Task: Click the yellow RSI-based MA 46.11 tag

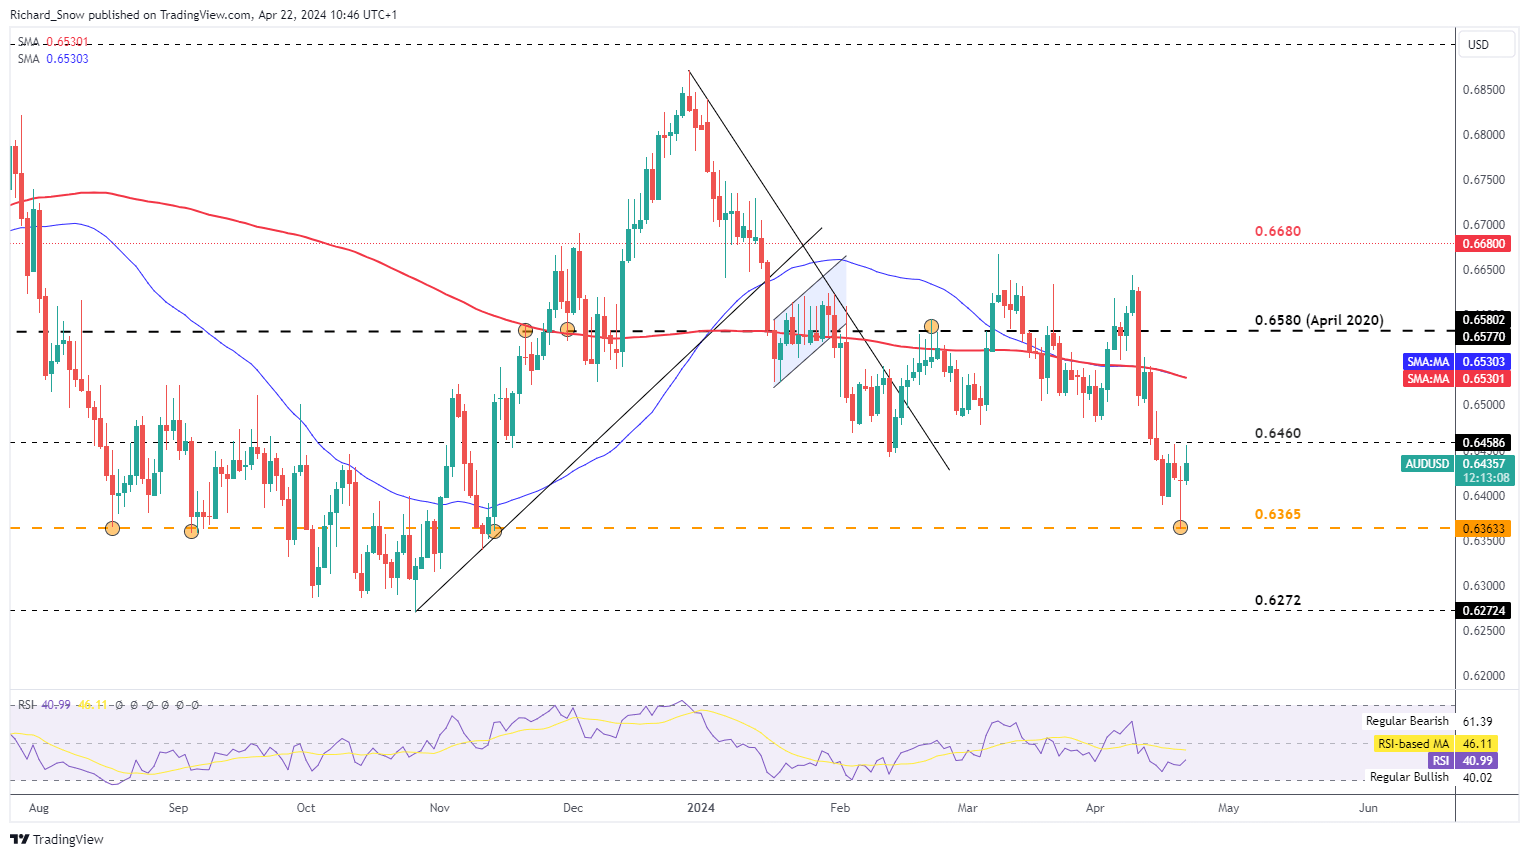Action: tap(1434, 744)
